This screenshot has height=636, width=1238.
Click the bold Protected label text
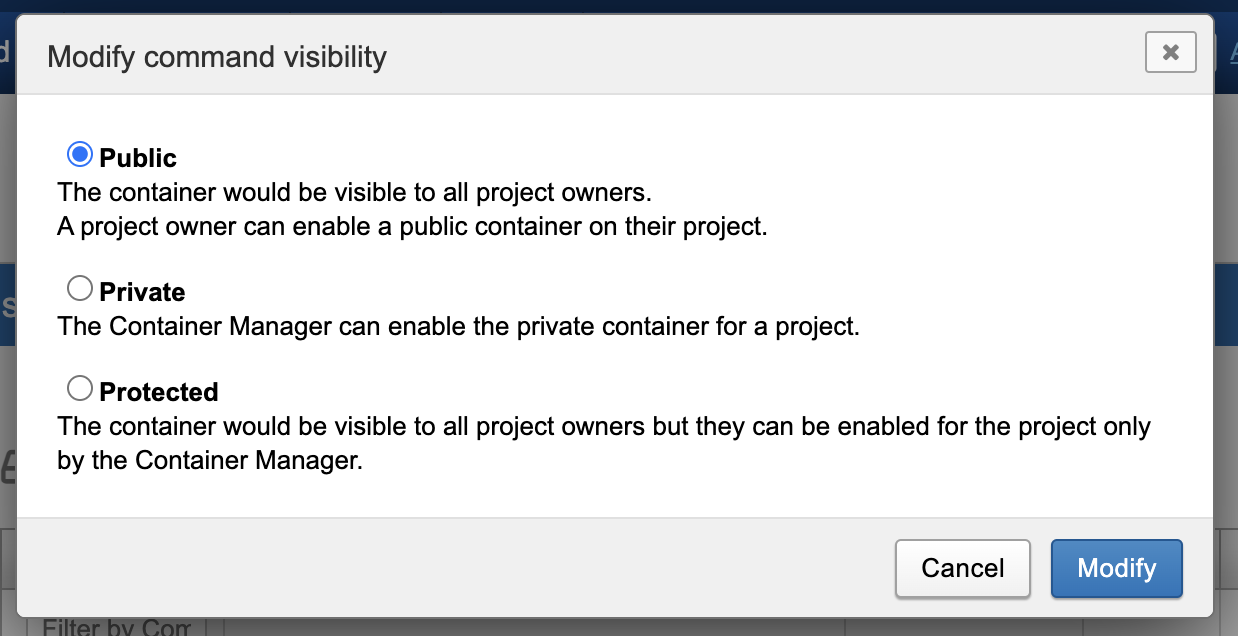[159, 391]
